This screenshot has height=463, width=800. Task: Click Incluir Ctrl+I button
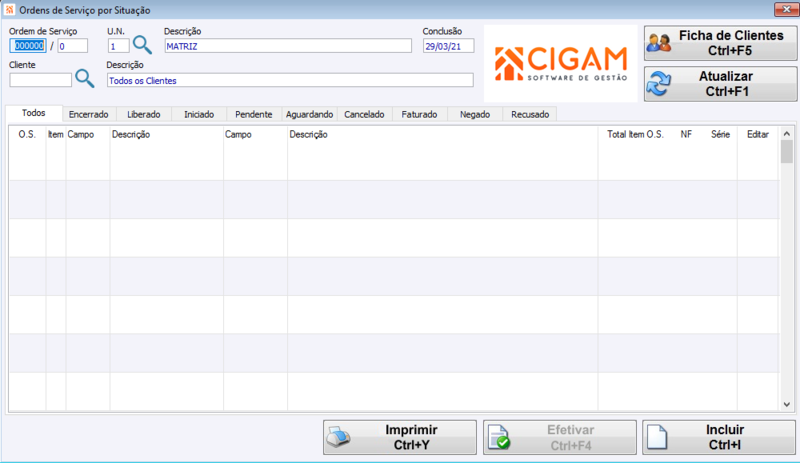pyautogui.click(x=719, y=437)
